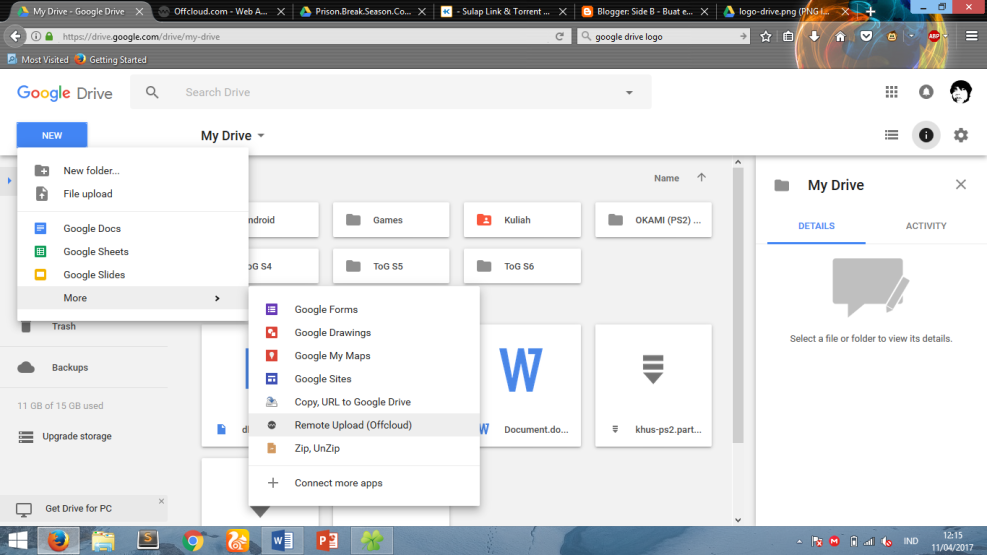Click the Google Drawings icon

(x=271, y=332)
